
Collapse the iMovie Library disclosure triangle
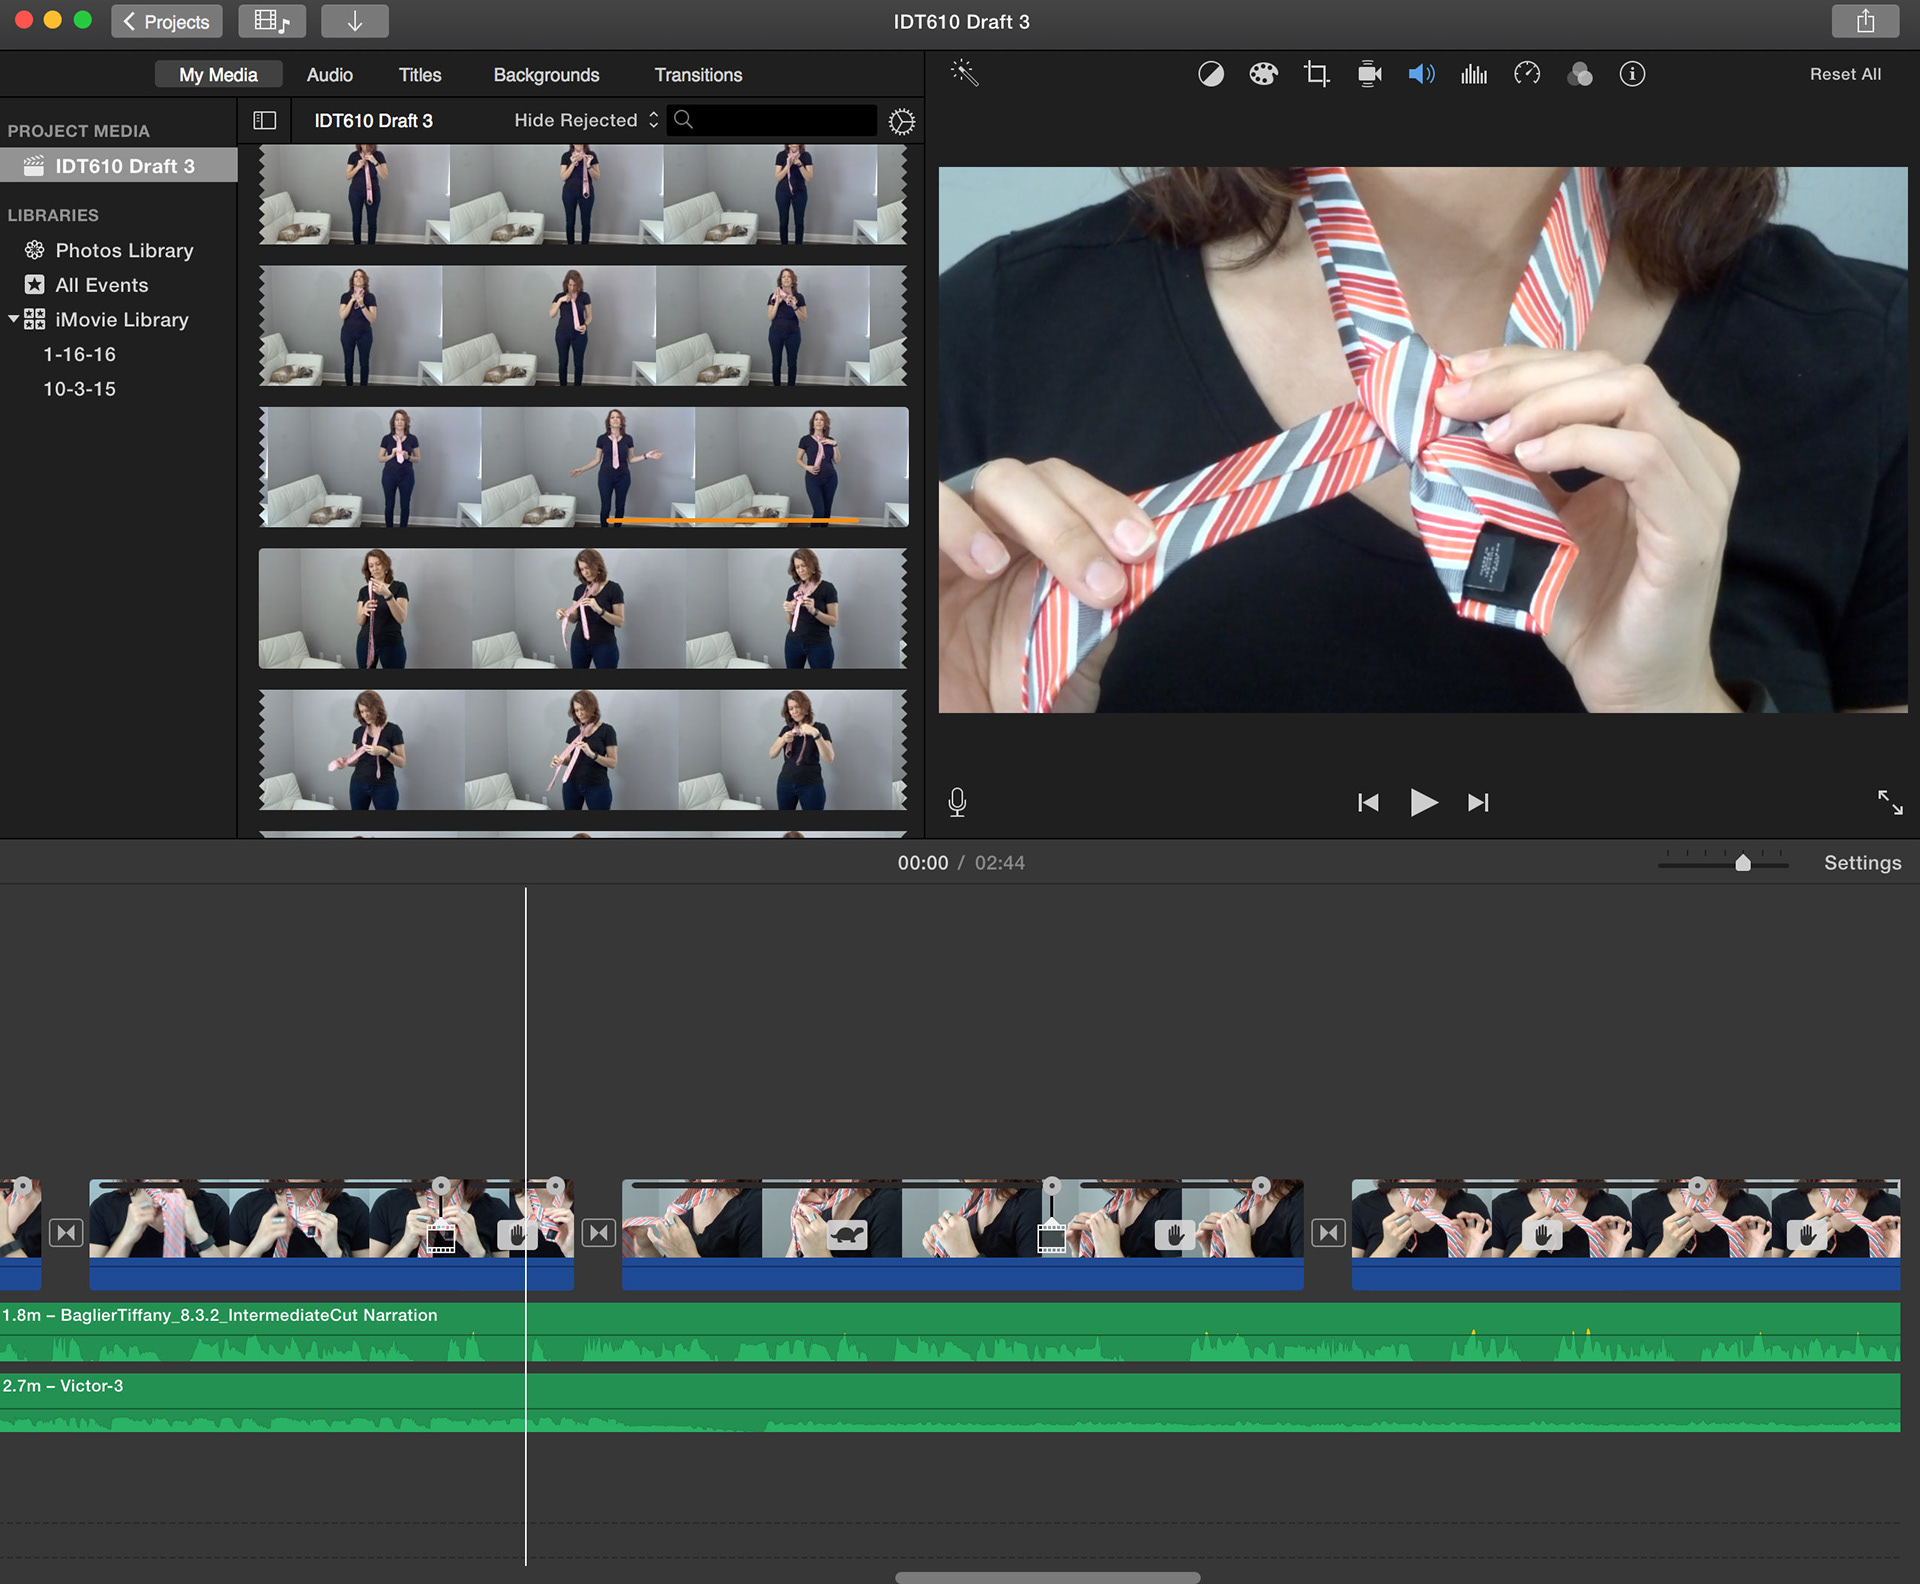[x=14, y=320]
